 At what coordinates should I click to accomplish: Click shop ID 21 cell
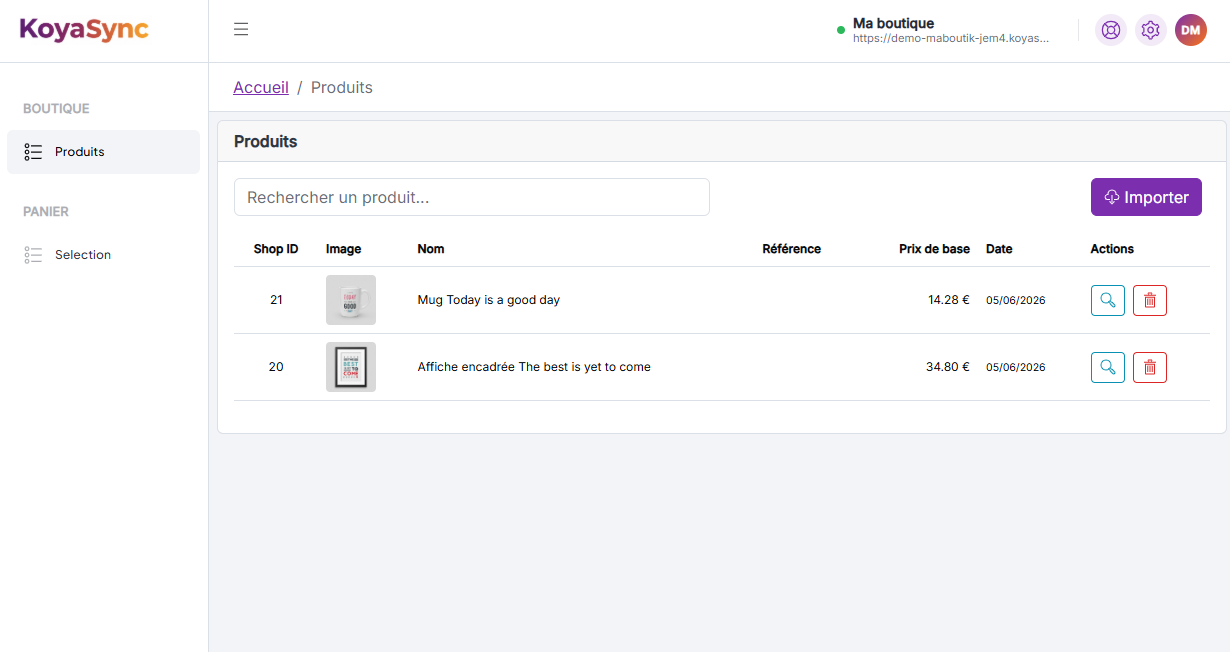pos(276,300)
